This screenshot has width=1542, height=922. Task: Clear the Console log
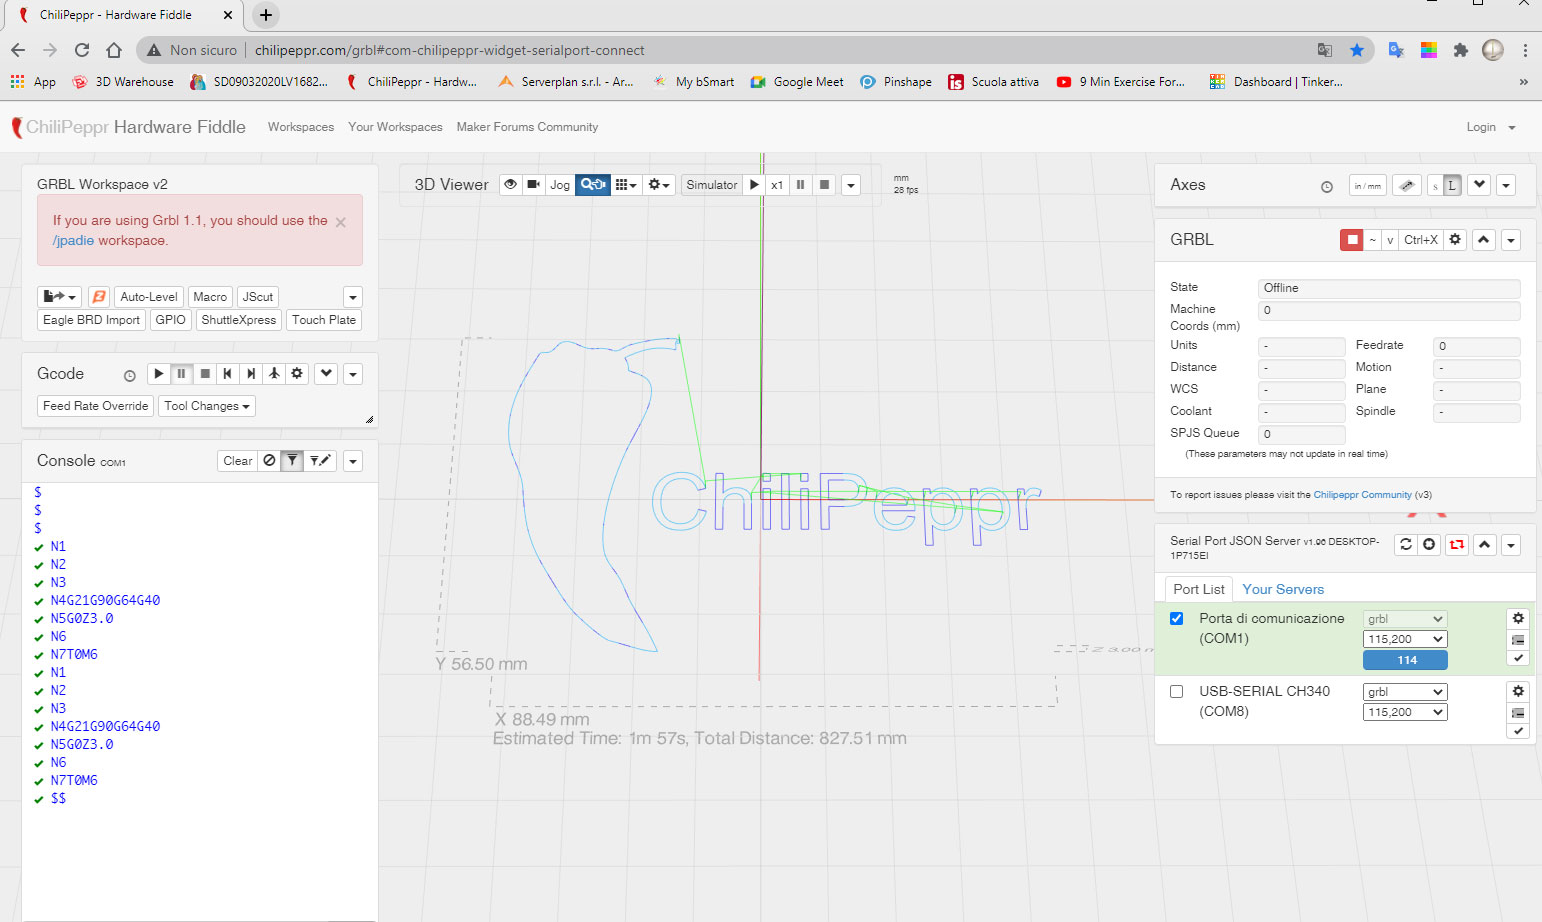(x=238, y=461)
